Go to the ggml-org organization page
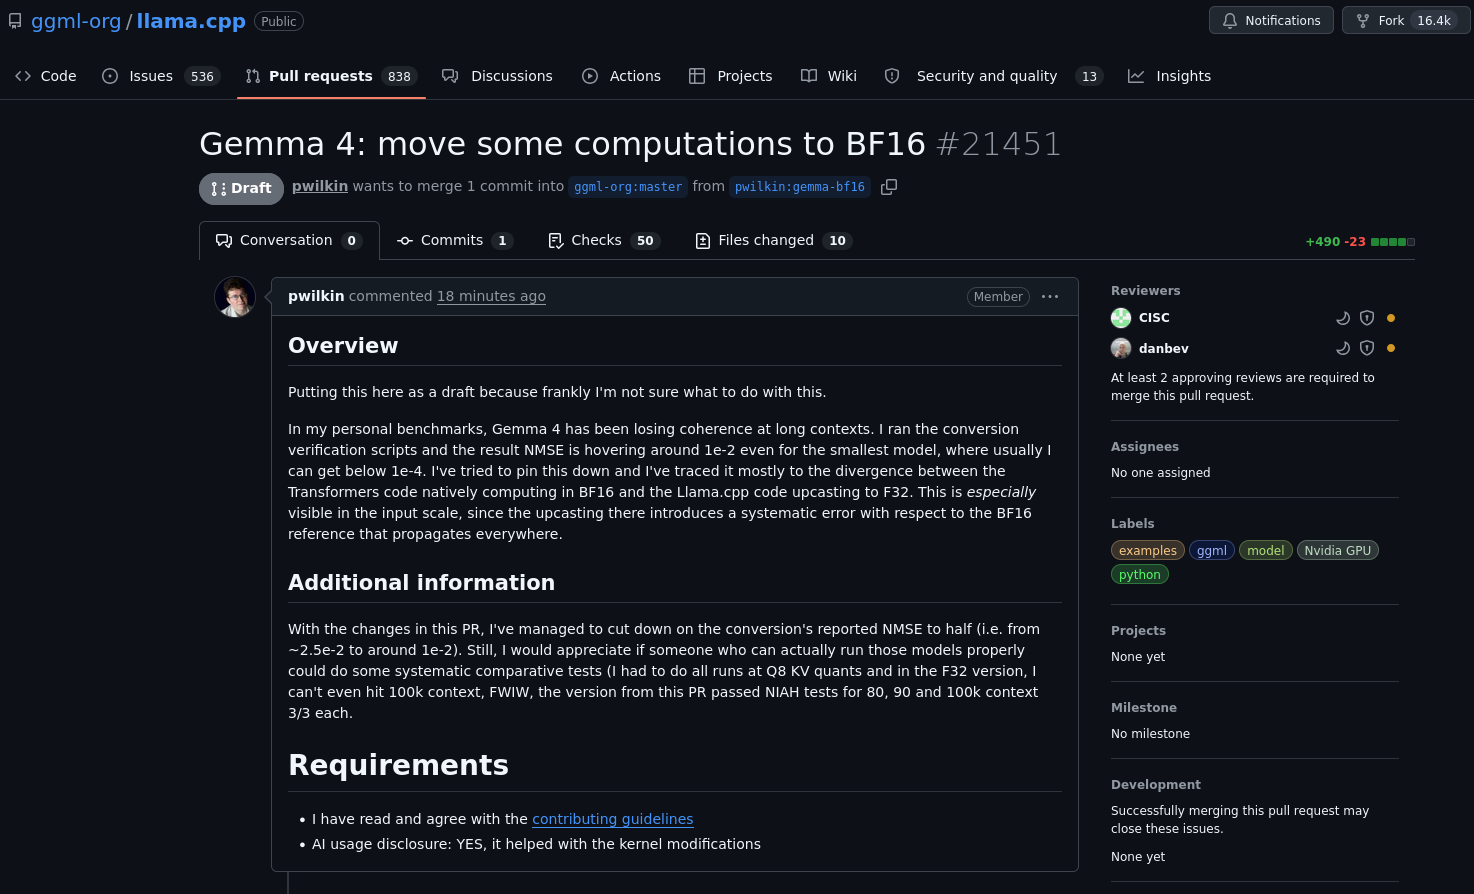1474x894 pixels. (76, 21)
